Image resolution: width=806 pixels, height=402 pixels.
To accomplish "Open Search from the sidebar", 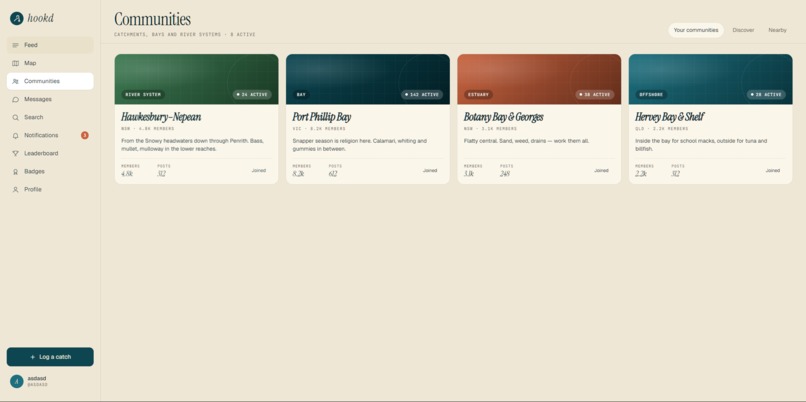I will click(50, 117).
